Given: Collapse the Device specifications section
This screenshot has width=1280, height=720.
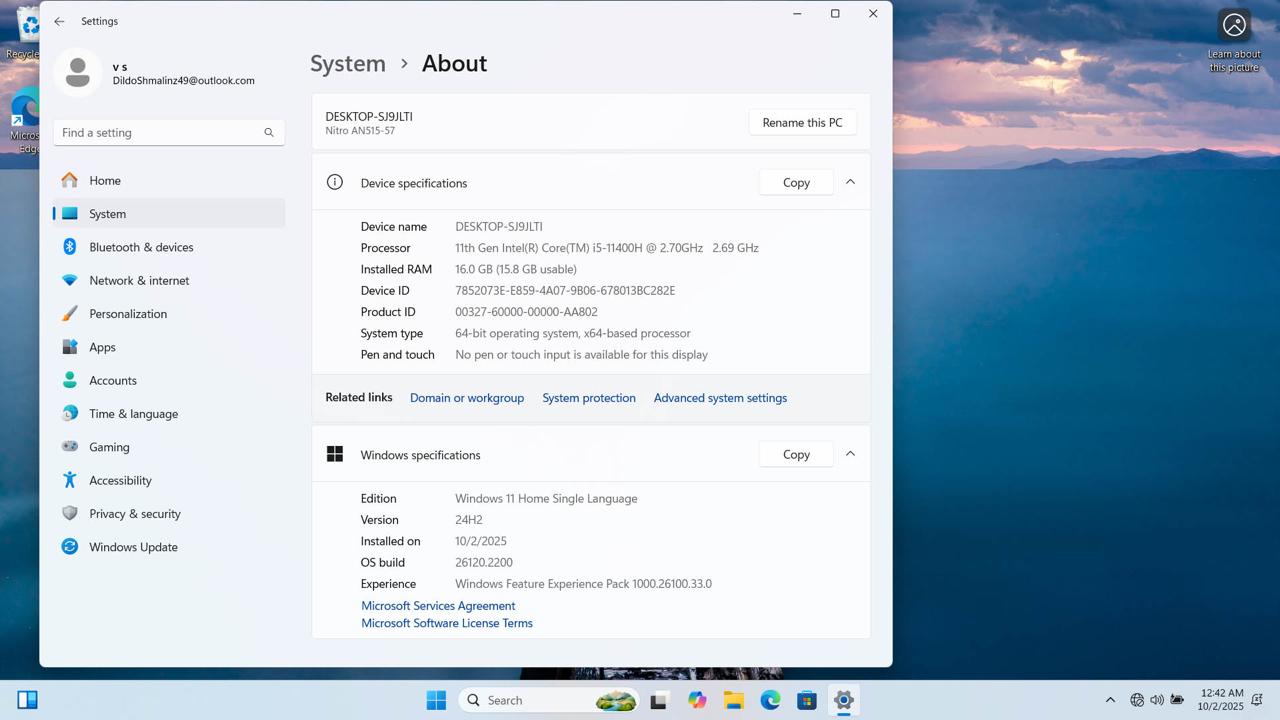Looking at the screenshot, I should (x=850, y=182).
